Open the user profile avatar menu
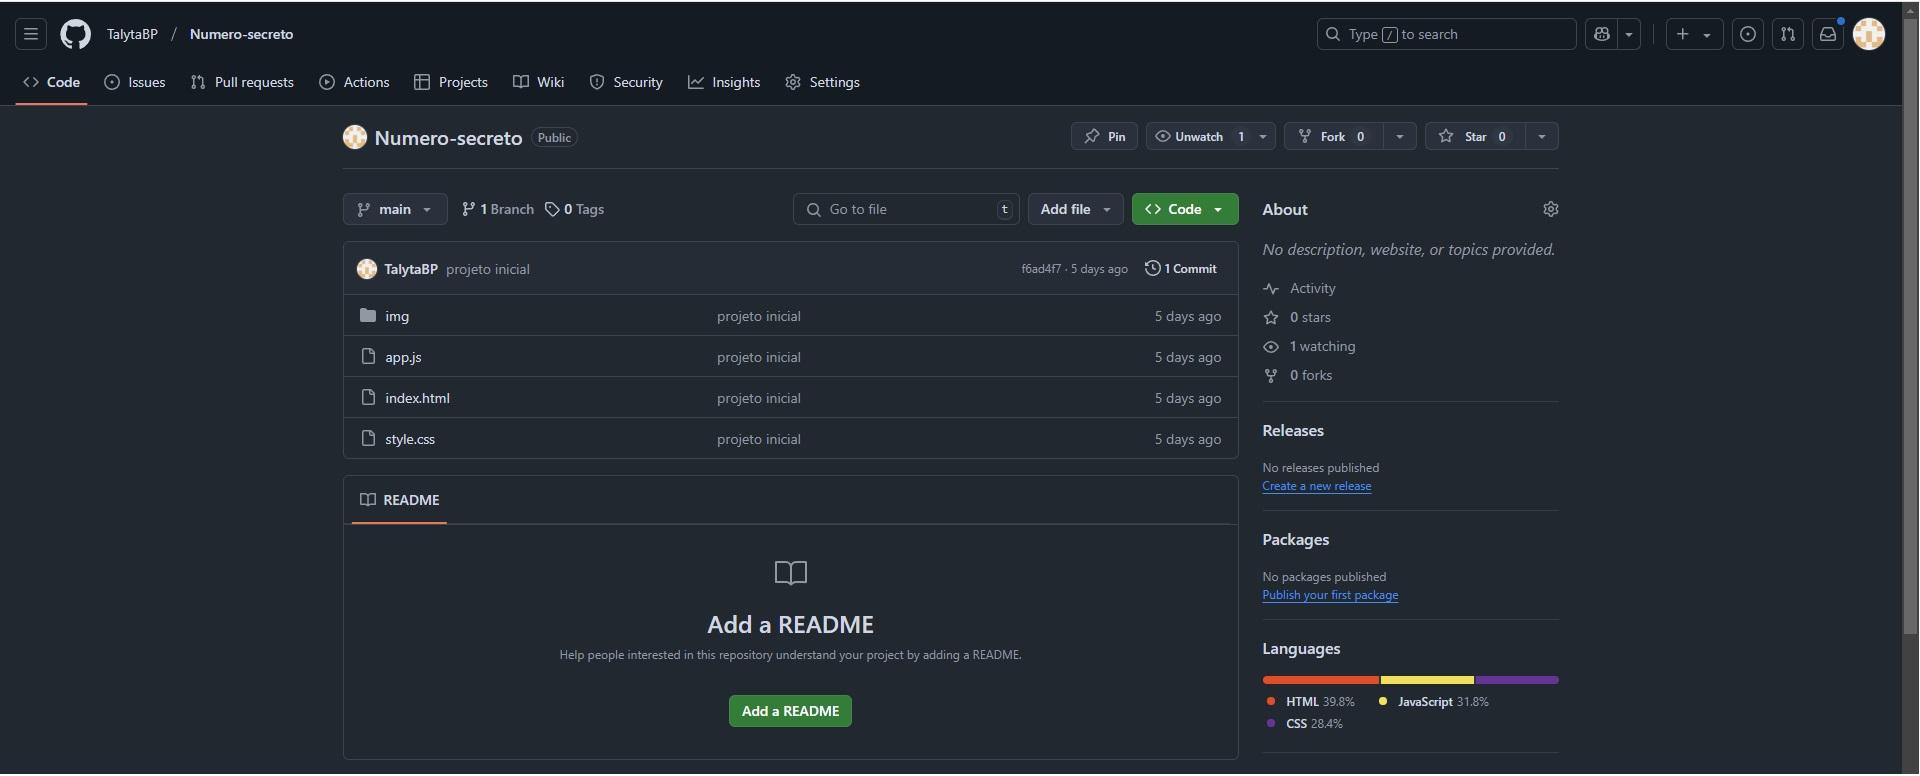The height and width of the screenshot is (776, 1920). (x=1869, y=34)
